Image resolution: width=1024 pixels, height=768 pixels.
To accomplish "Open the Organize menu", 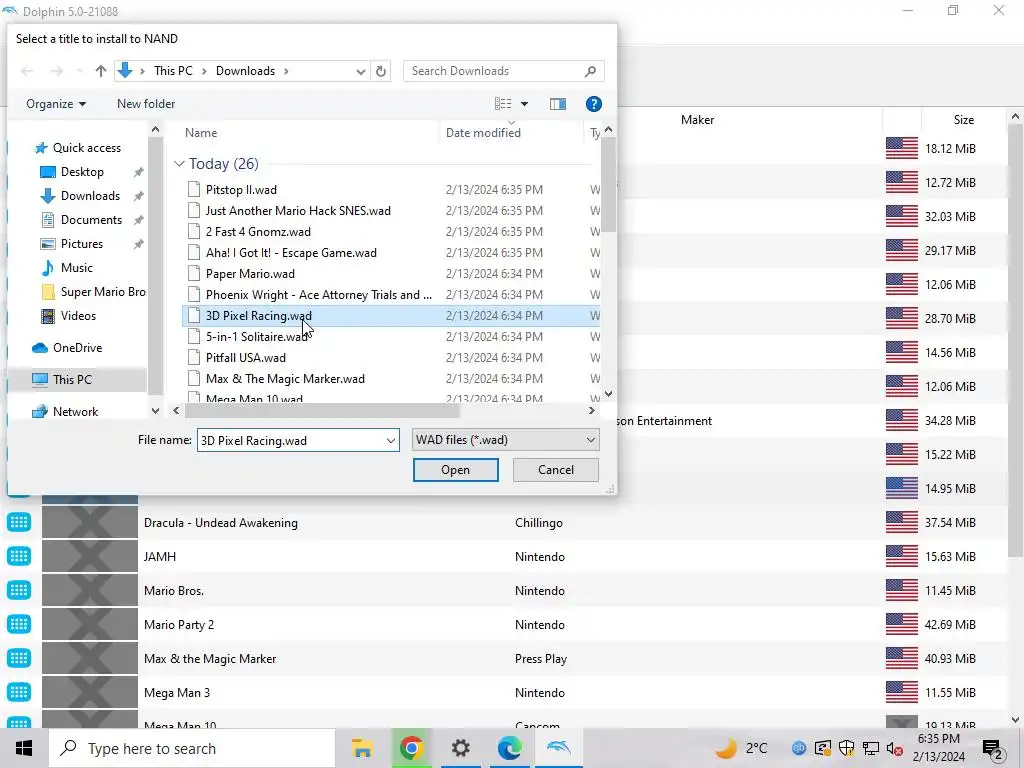I will tap(56, 104).
